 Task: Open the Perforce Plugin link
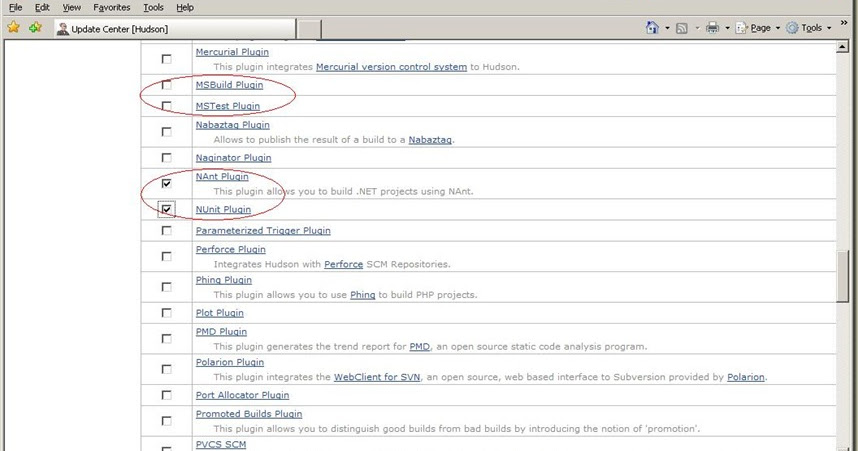(231, 249)
